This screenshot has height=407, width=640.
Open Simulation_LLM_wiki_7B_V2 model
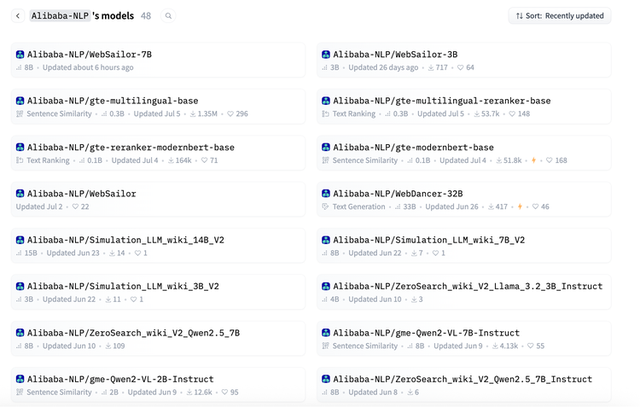(x=464, y=246)
